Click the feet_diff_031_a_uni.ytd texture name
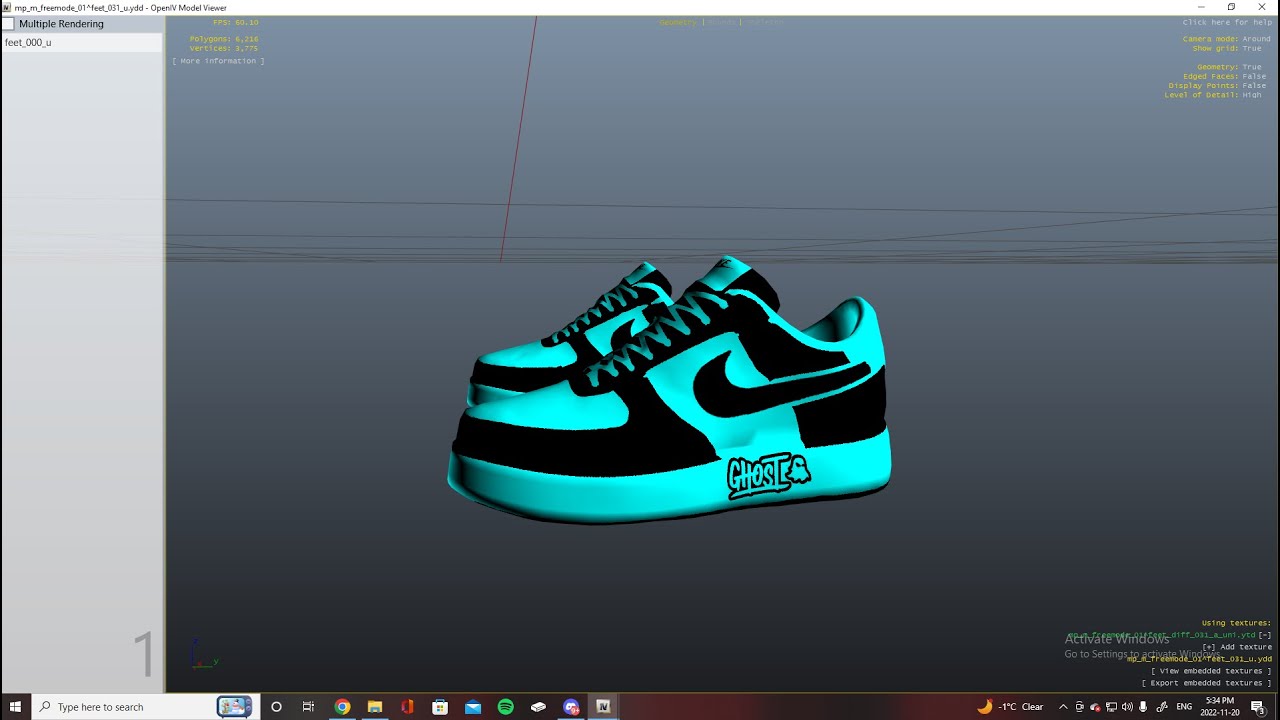 coord(1160,635)
